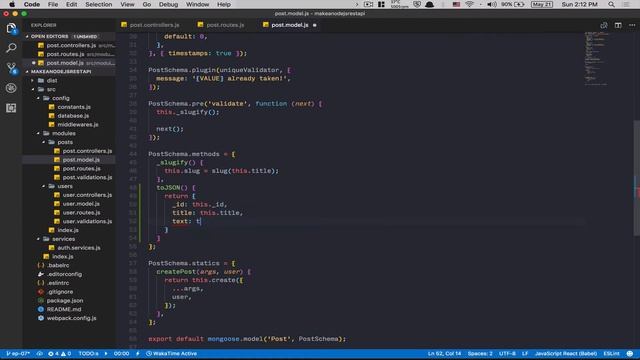Open ESLint status in status bar
Image resolution: width=640 pixels, height=360 pixels.
tap(611, 353)
